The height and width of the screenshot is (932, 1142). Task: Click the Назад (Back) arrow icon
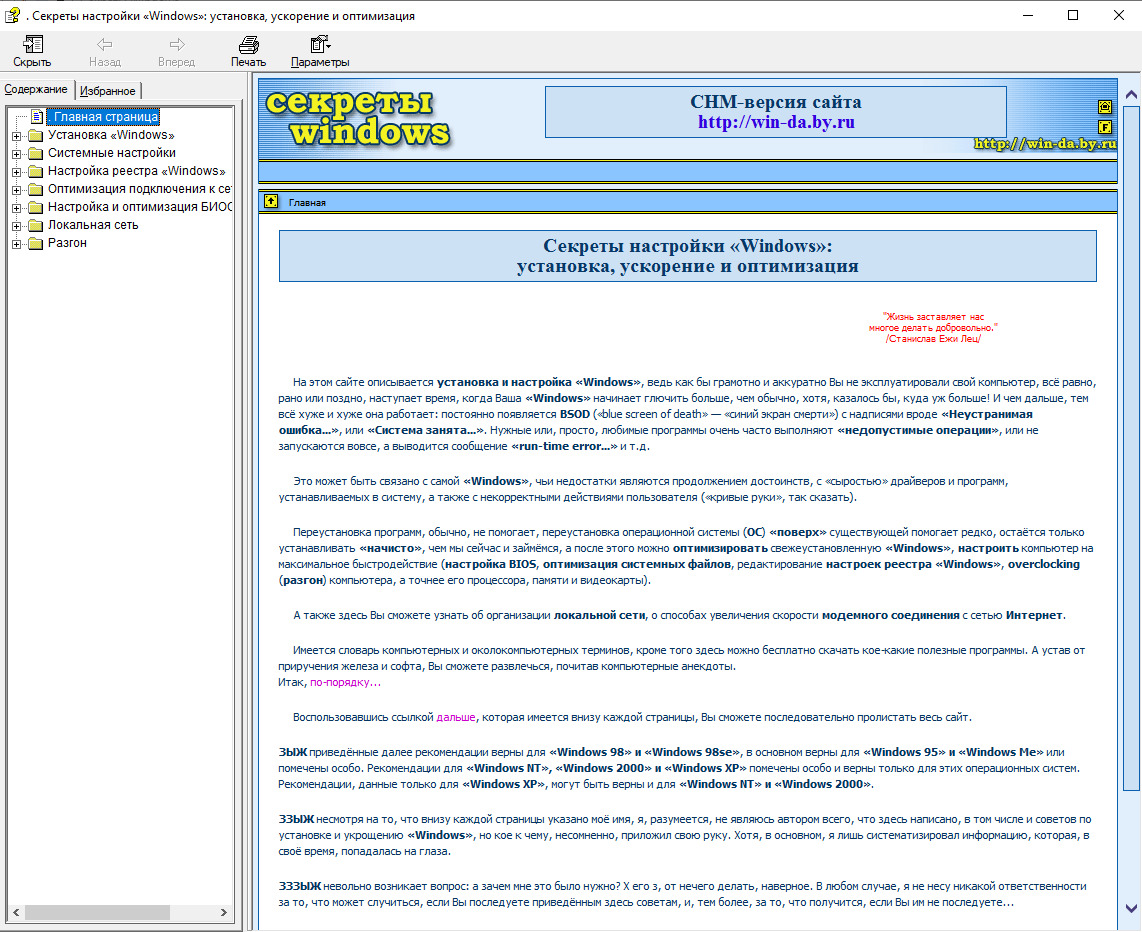[x=105, y=44]
